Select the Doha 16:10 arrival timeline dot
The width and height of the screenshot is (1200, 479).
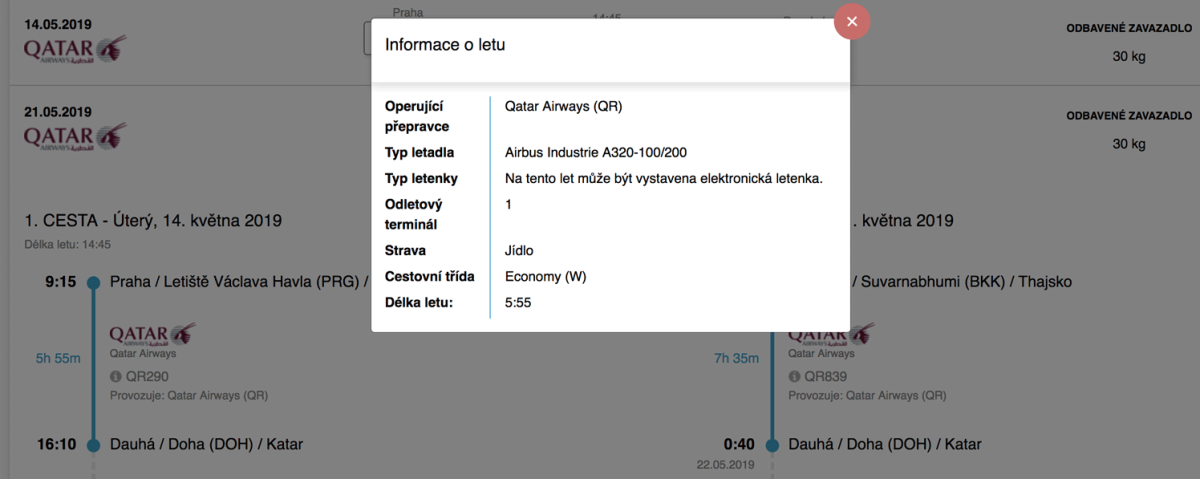[x=93, y=445]
